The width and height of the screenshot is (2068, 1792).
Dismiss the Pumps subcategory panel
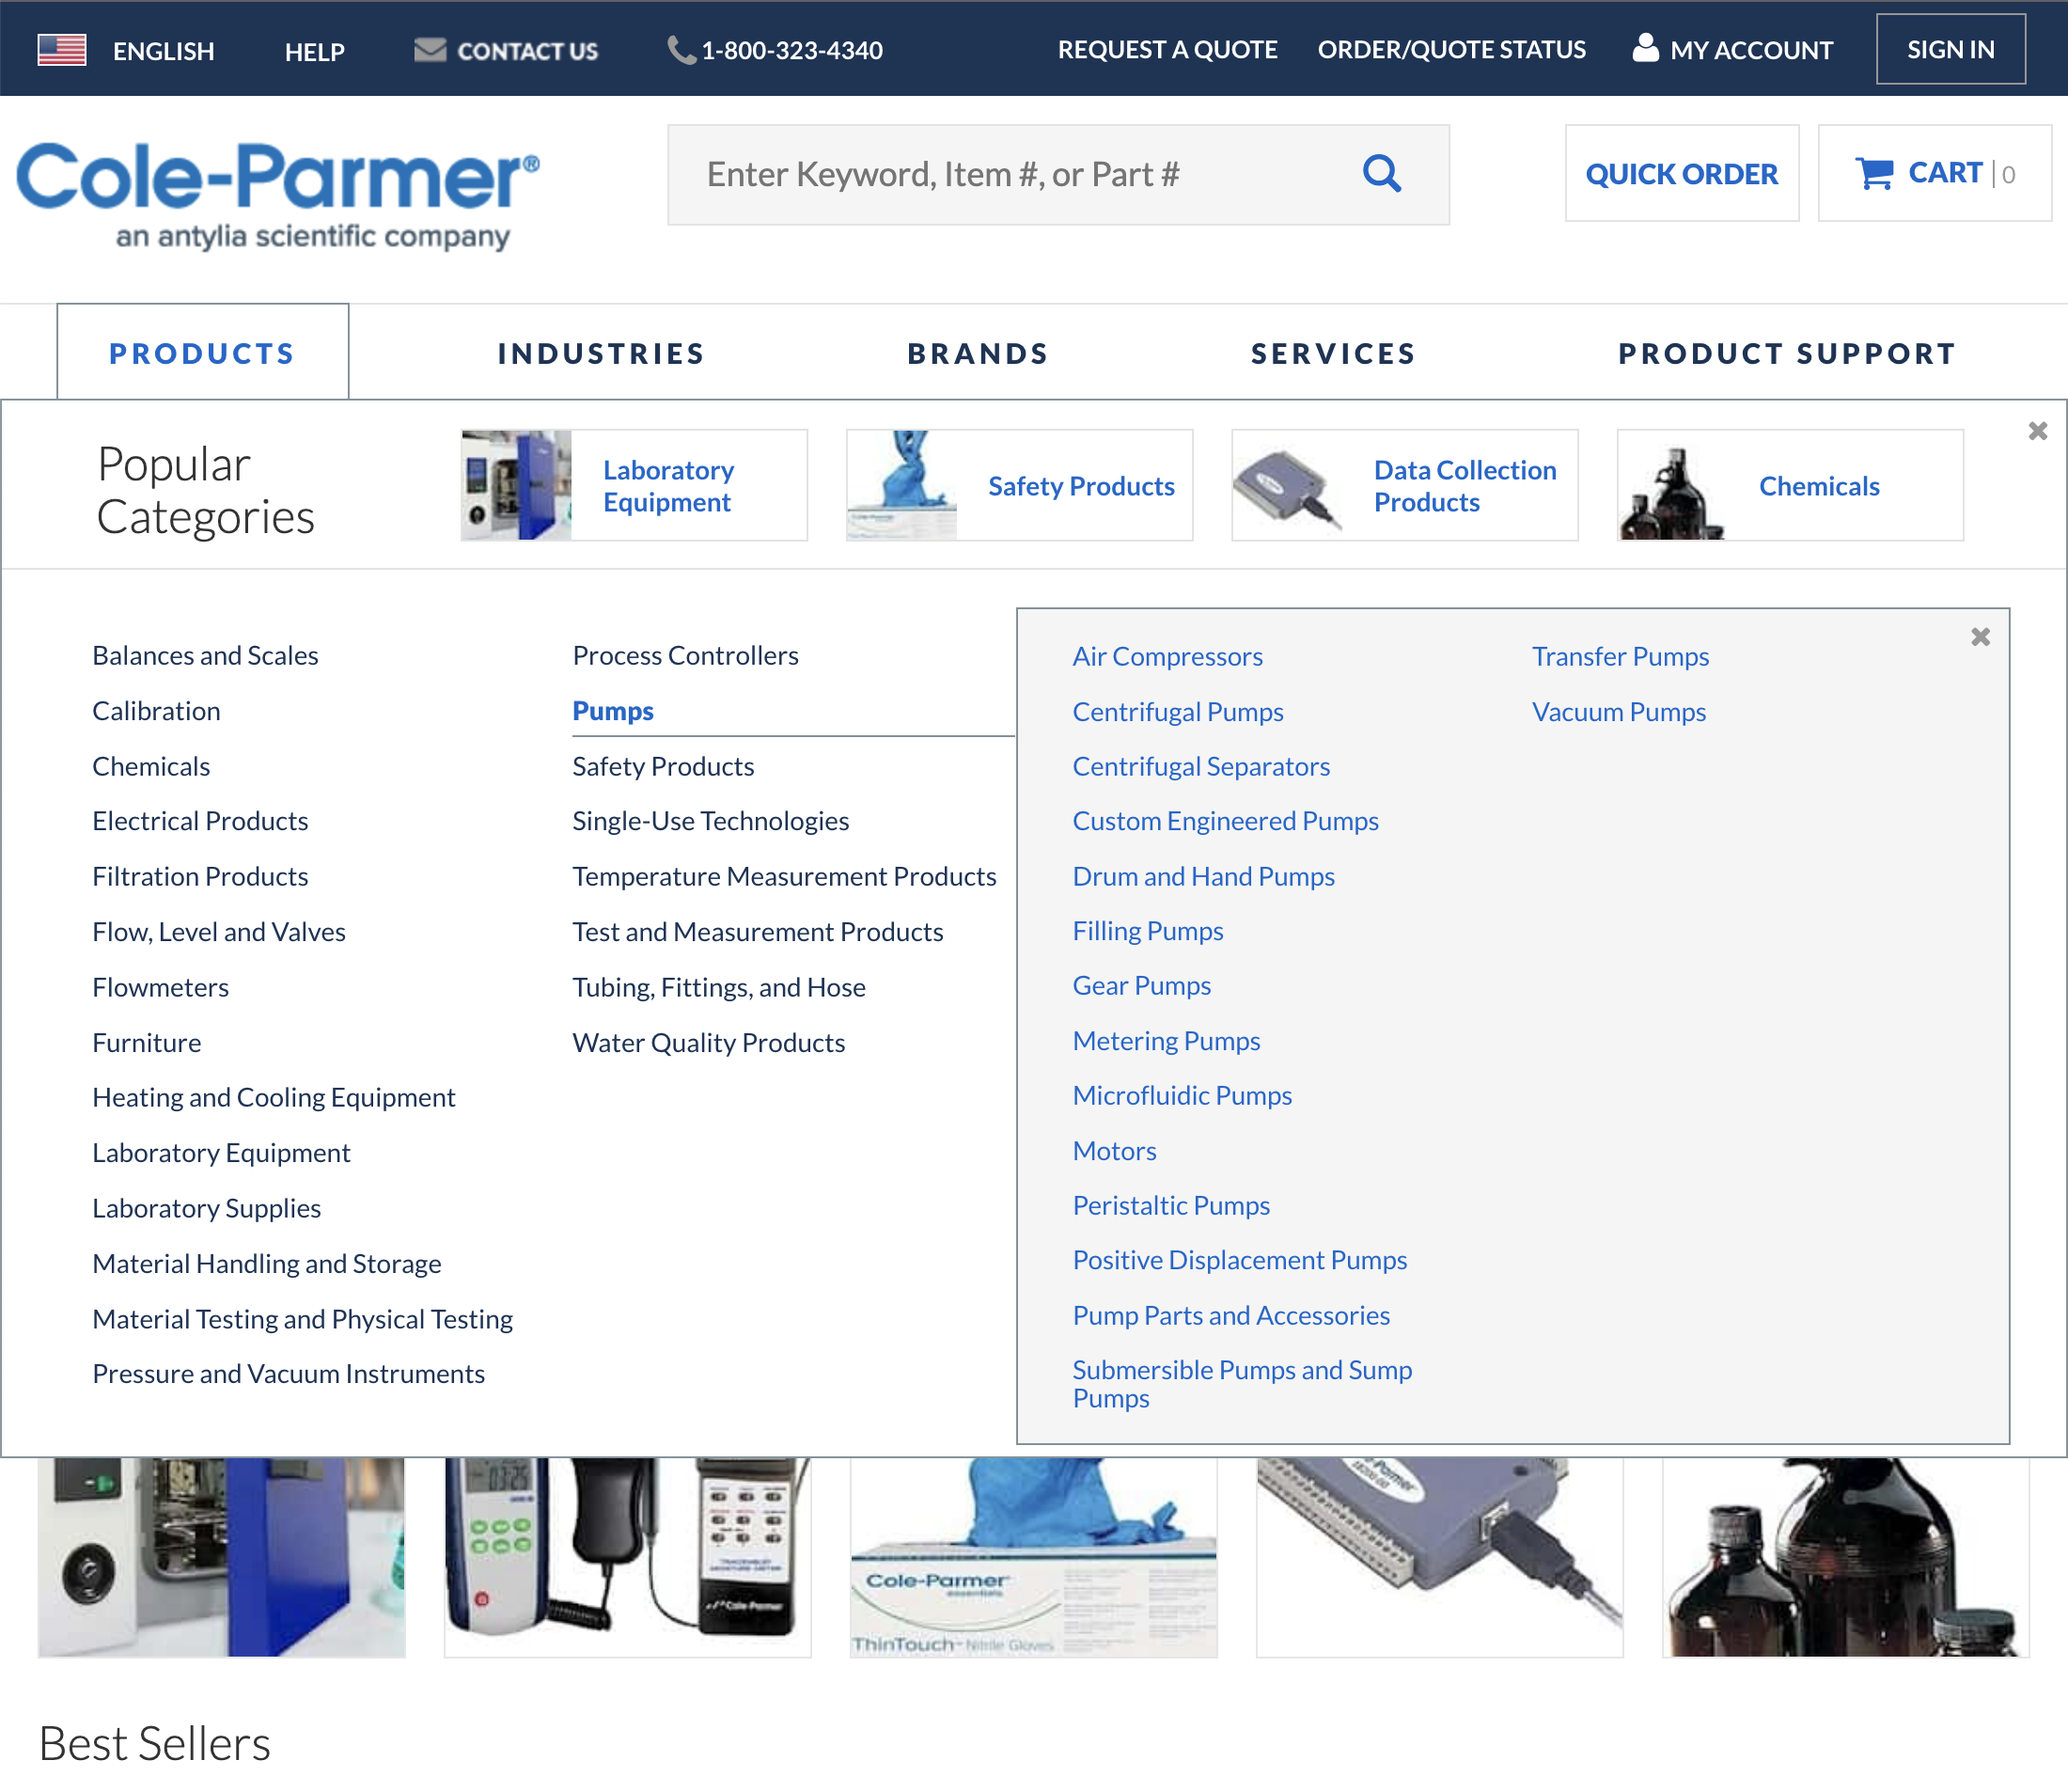coord(1979,636)
